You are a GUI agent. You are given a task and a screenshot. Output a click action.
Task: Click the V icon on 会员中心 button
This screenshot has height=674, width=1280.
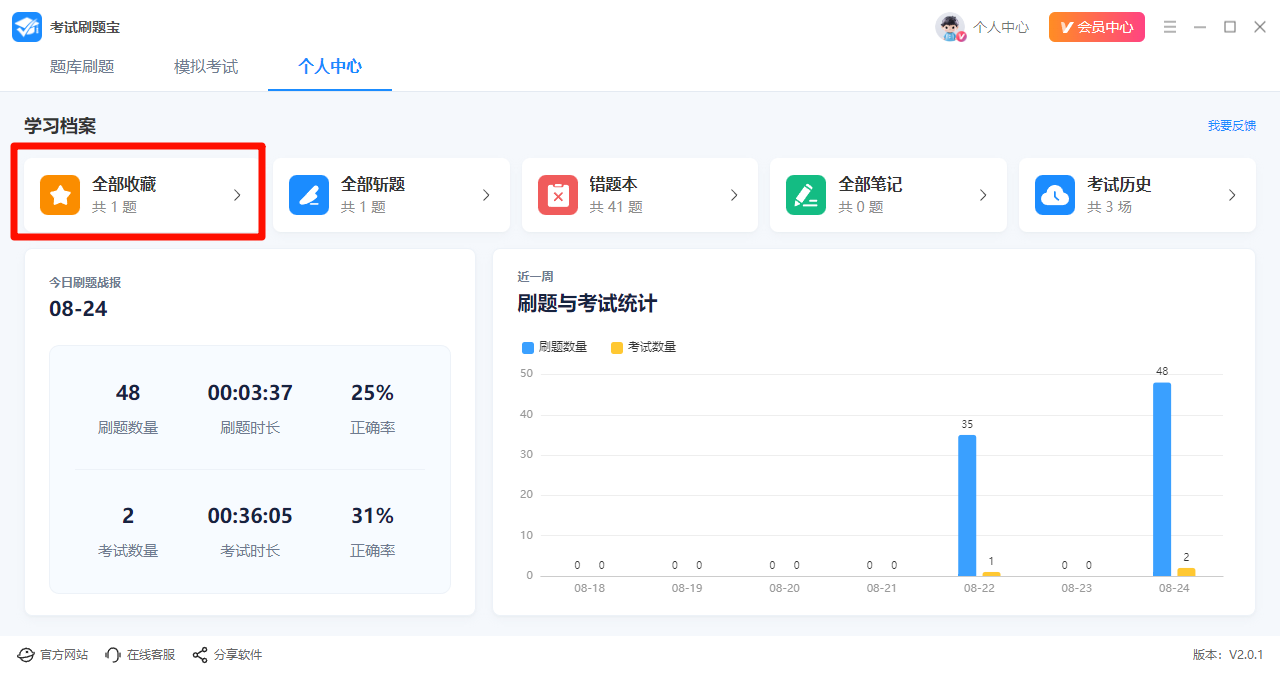tap(1066, 27)
